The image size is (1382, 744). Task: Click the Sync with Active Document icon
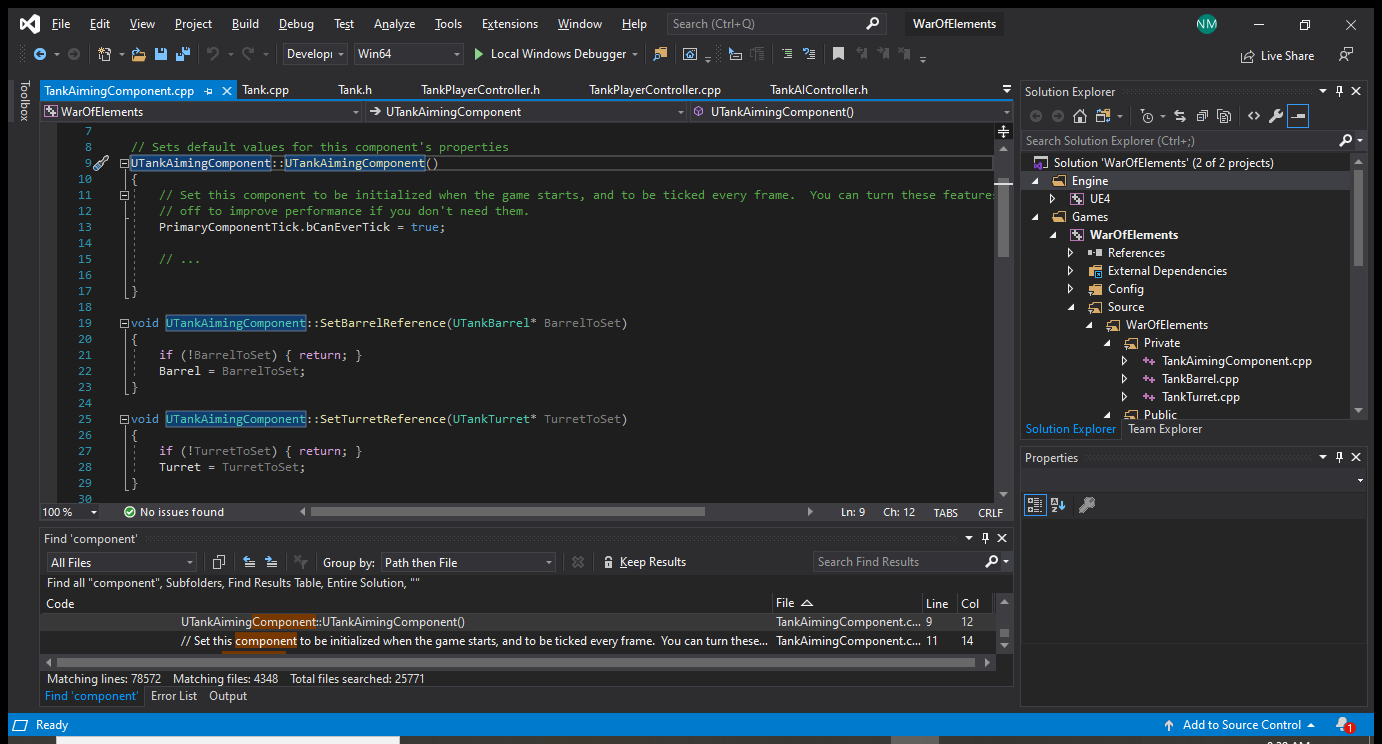pyautogui.click(x=1180, y=116)
